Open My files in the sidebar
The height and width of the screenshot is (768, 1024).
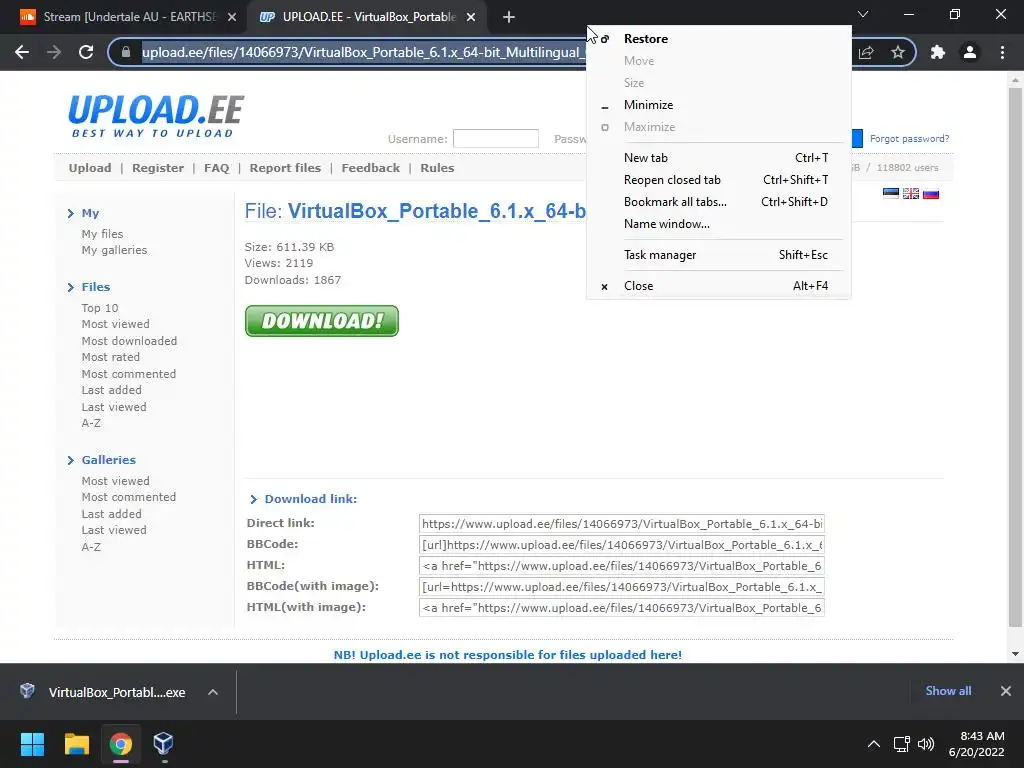coord(103,234)
